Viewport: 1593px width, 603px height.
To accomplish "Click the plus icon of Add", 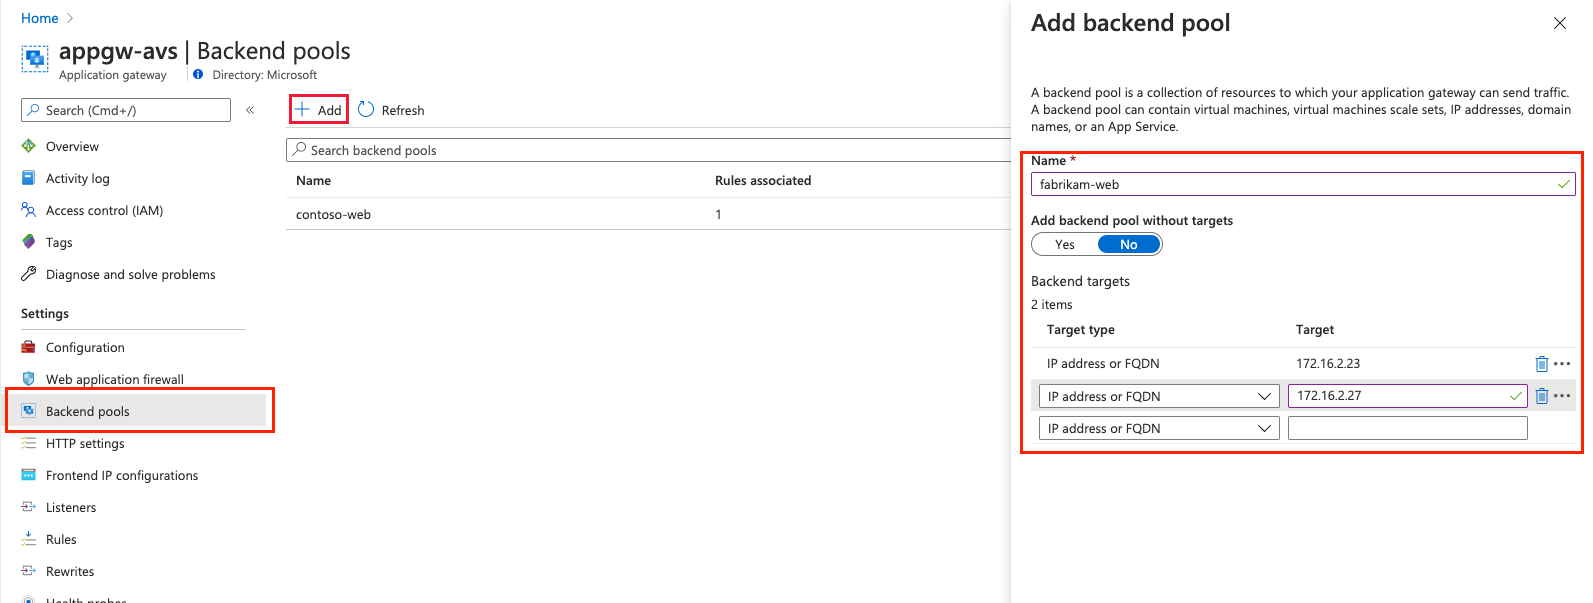I will tap(302, 109).
